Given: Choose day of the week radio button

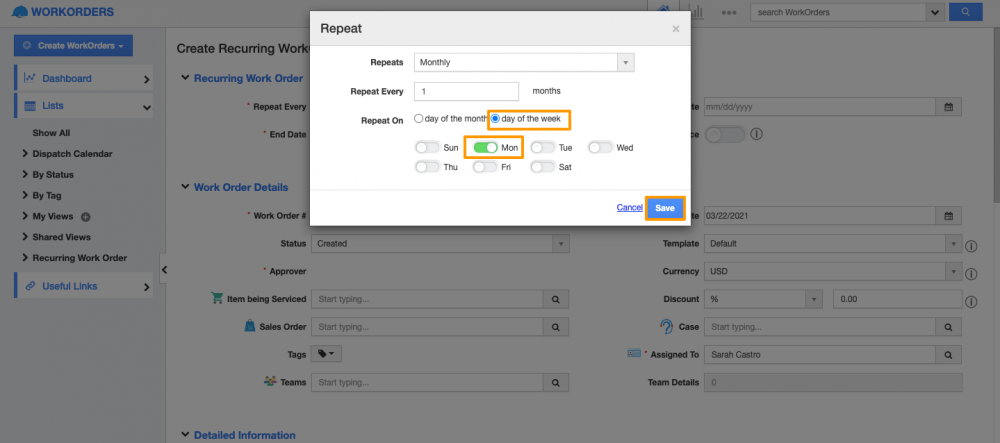Looking at the screenshot, I should tap(494, 119).
